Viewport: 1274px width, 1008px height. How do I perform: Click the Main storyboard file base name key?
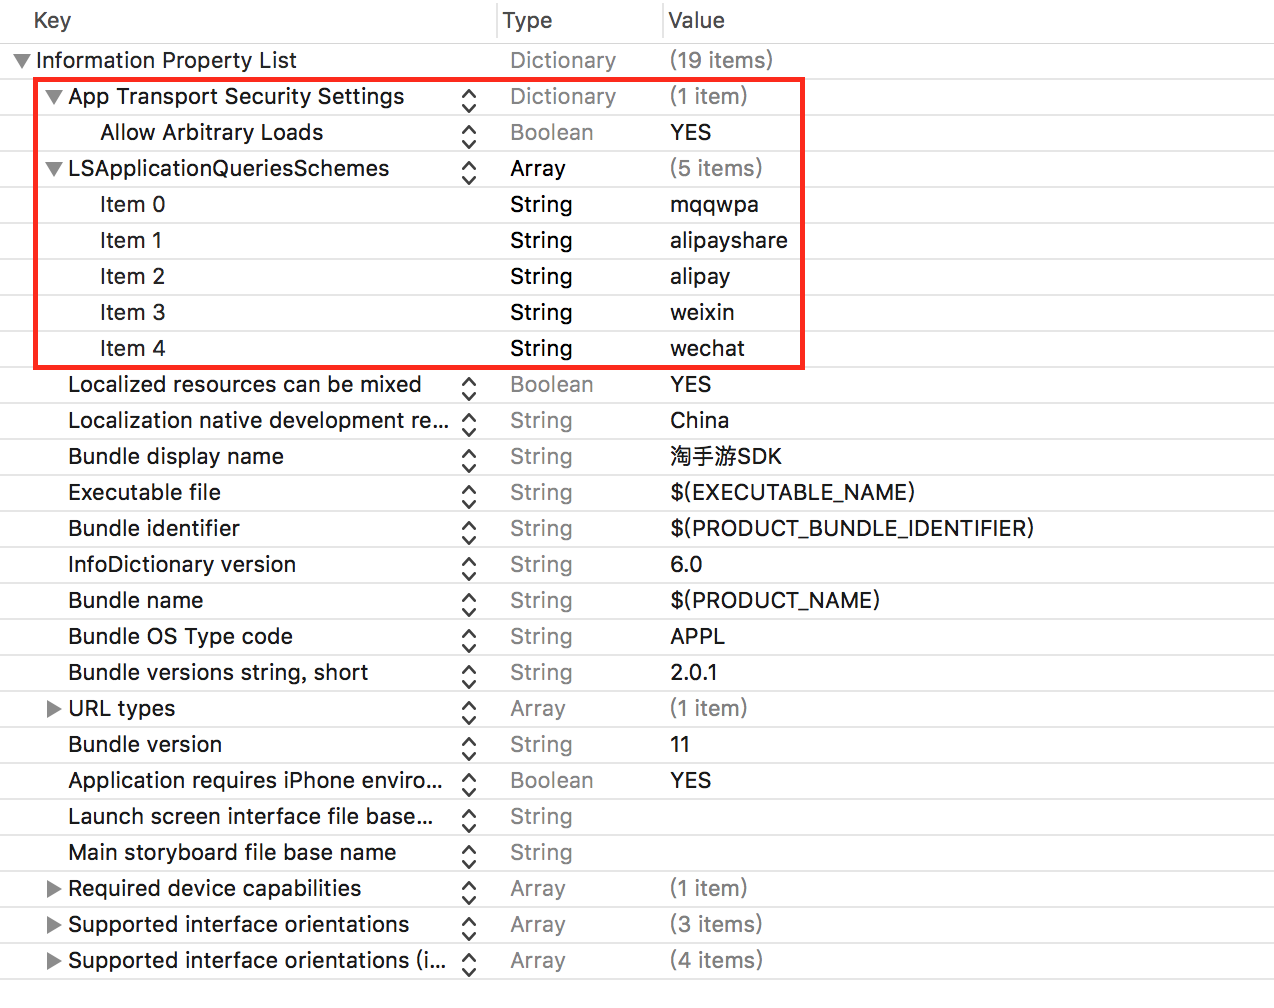point(232,854)
